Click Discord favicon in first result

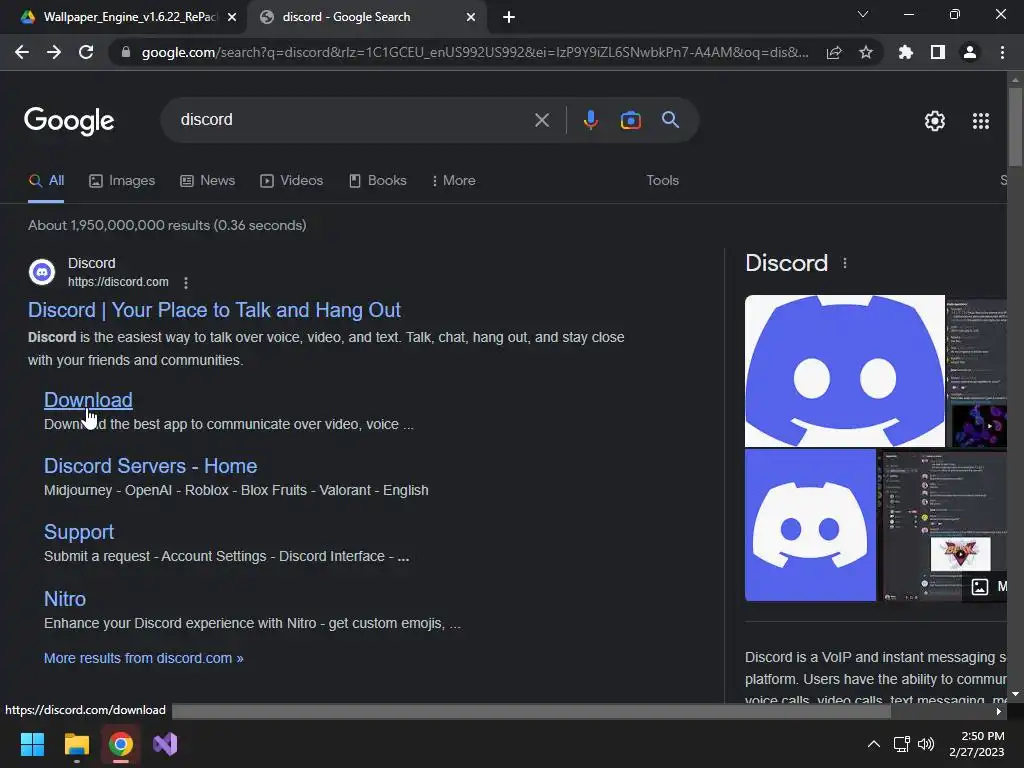coord(42,272)
